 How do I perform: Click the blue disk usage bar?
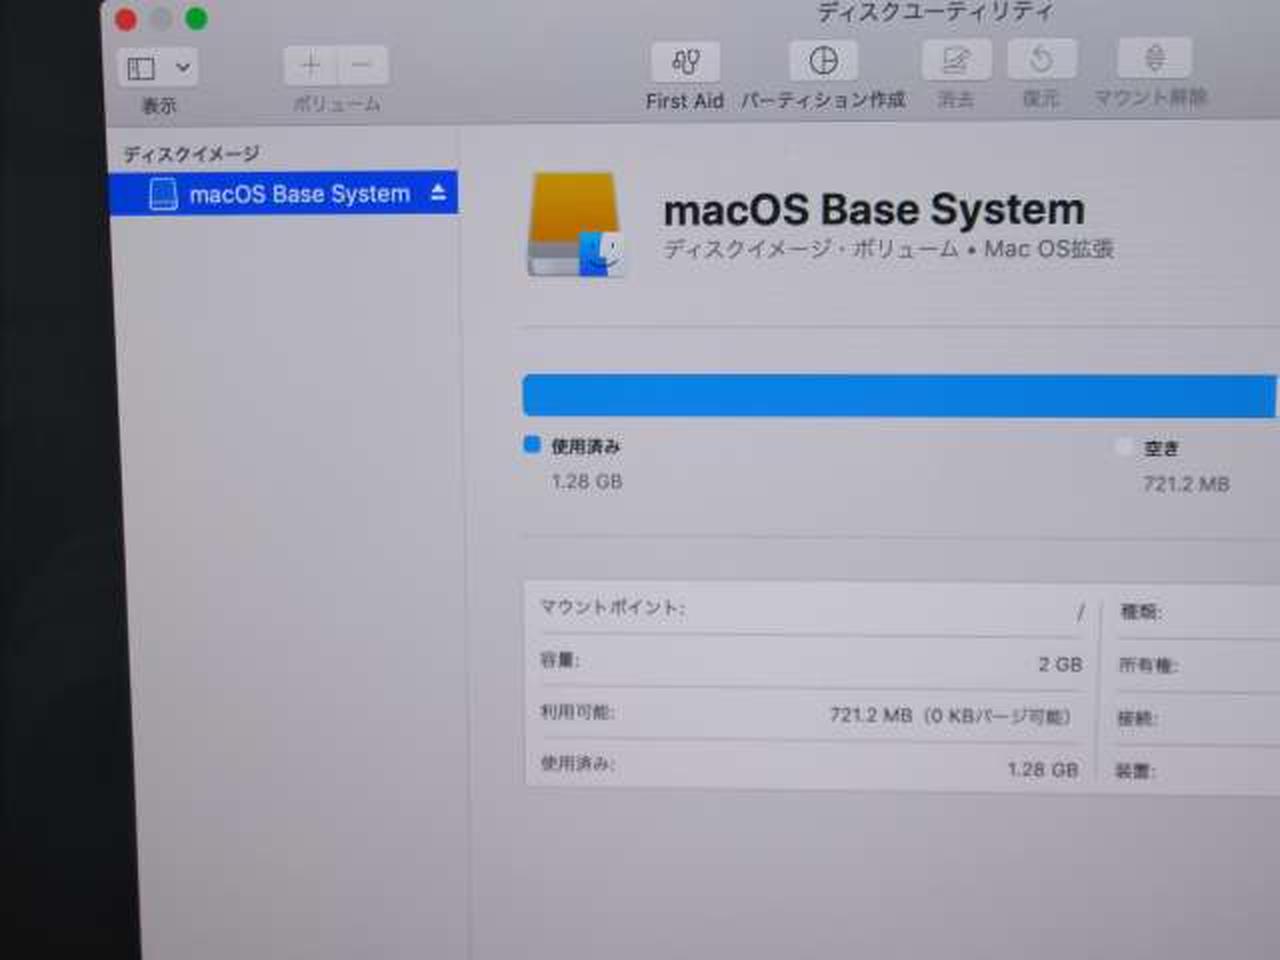click(x=898, y=396)
